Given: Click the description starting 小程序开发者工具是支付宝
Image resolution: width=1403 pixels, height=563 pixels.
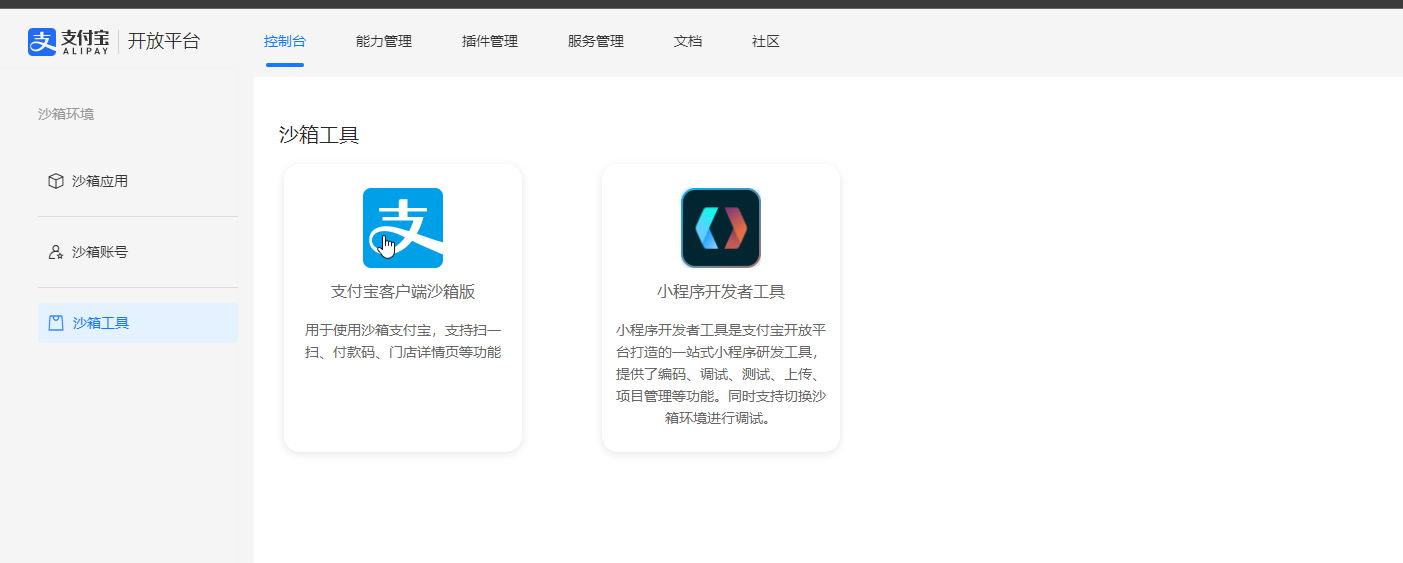Looking at the screenshot, I should (x=721, y=374).
